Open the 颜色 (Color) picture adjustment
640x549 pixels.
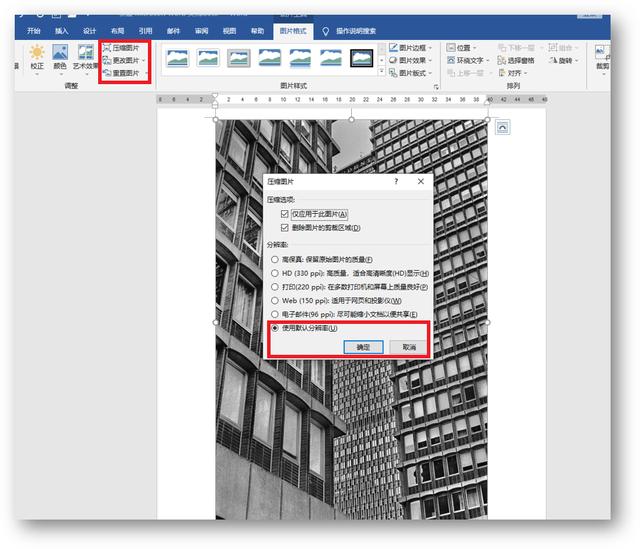pyautogui.click(x=60, y=58)
